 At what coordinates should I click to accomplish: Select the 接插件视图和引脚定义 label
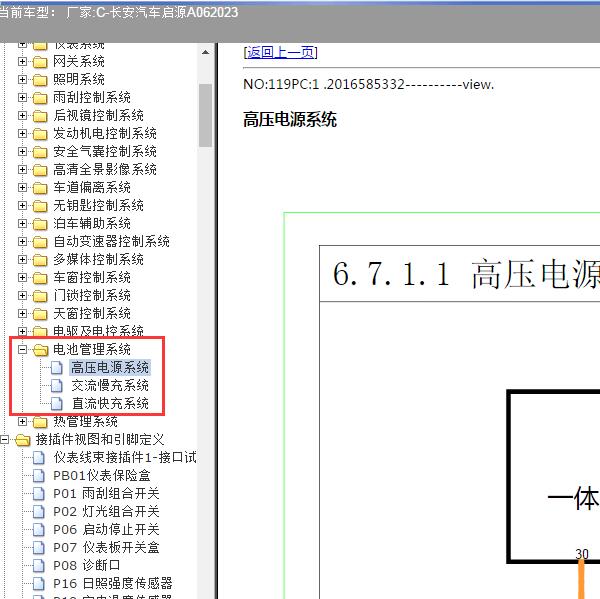tap(100, 439)
